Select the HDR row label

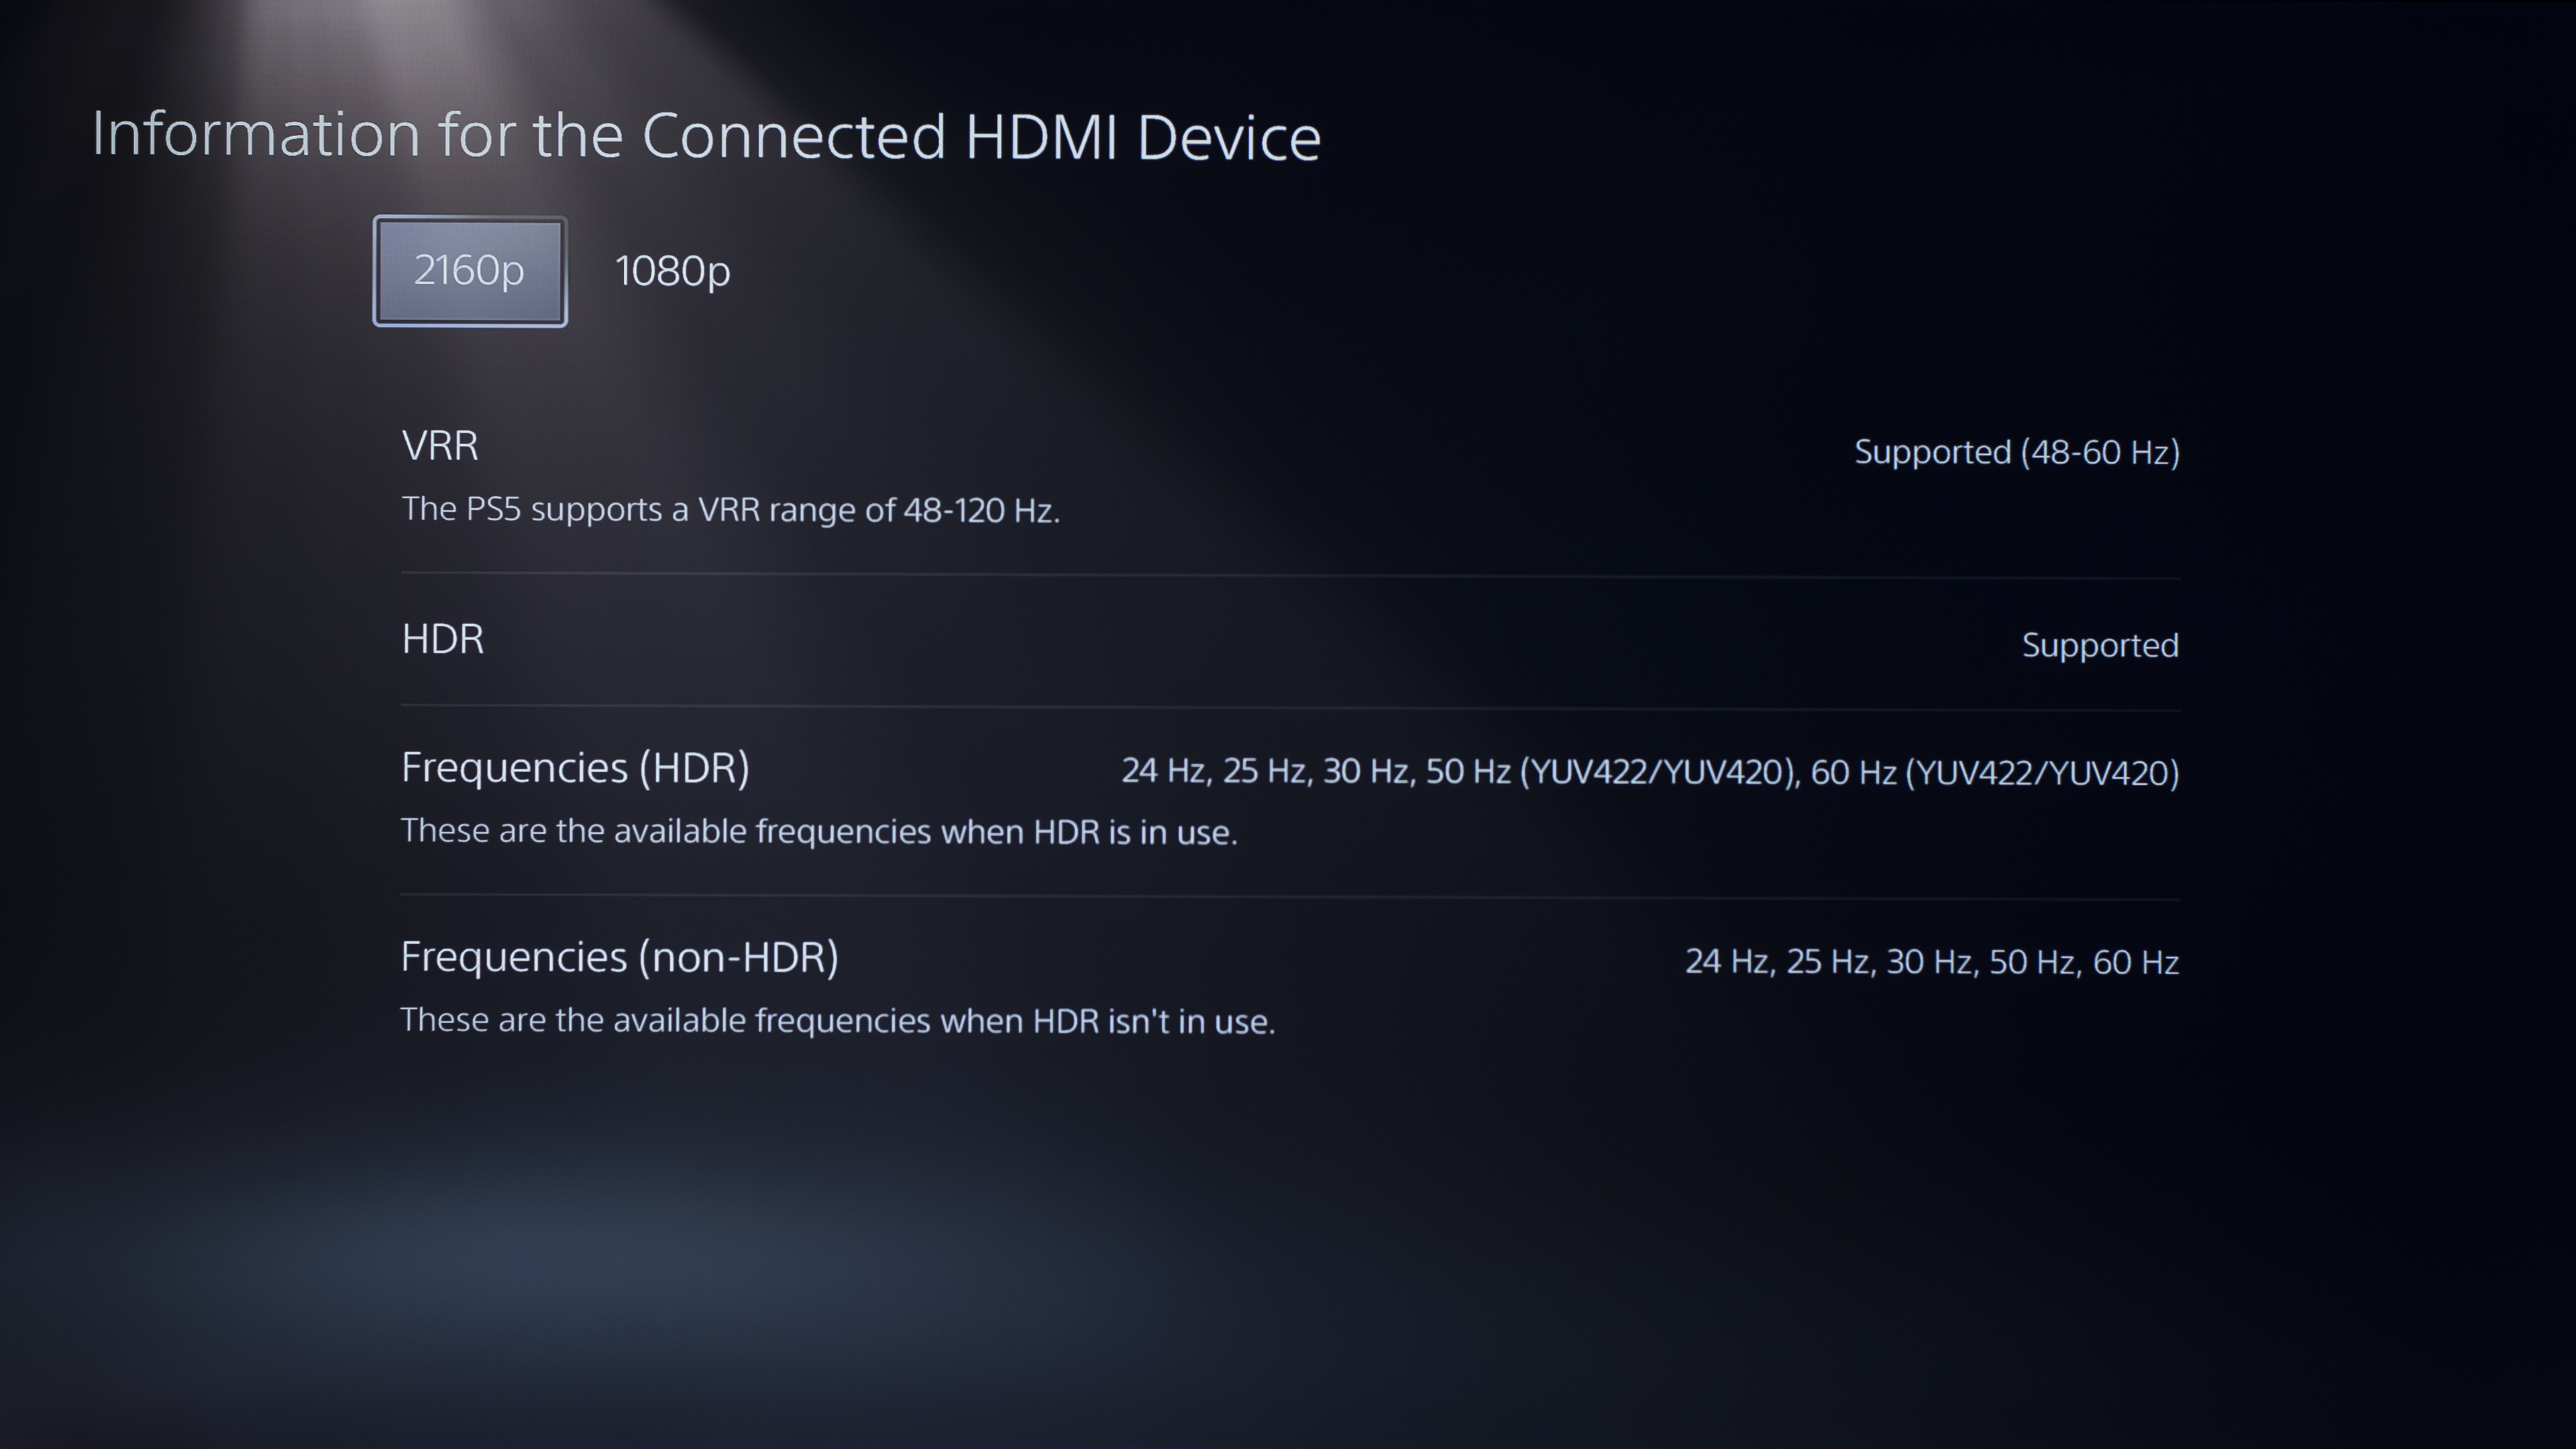tap(442, 638)
